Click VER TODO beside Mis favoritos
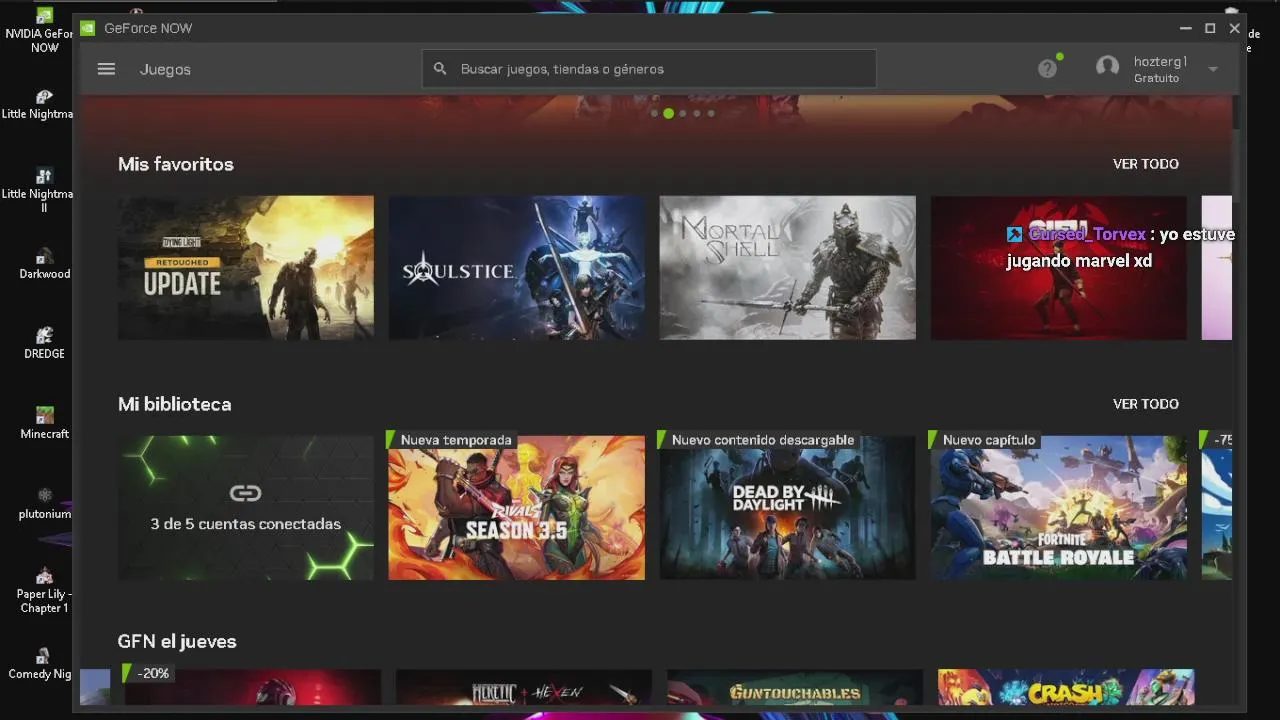This screenshot has height=720, width=1280. click(x=1146, y=164)
